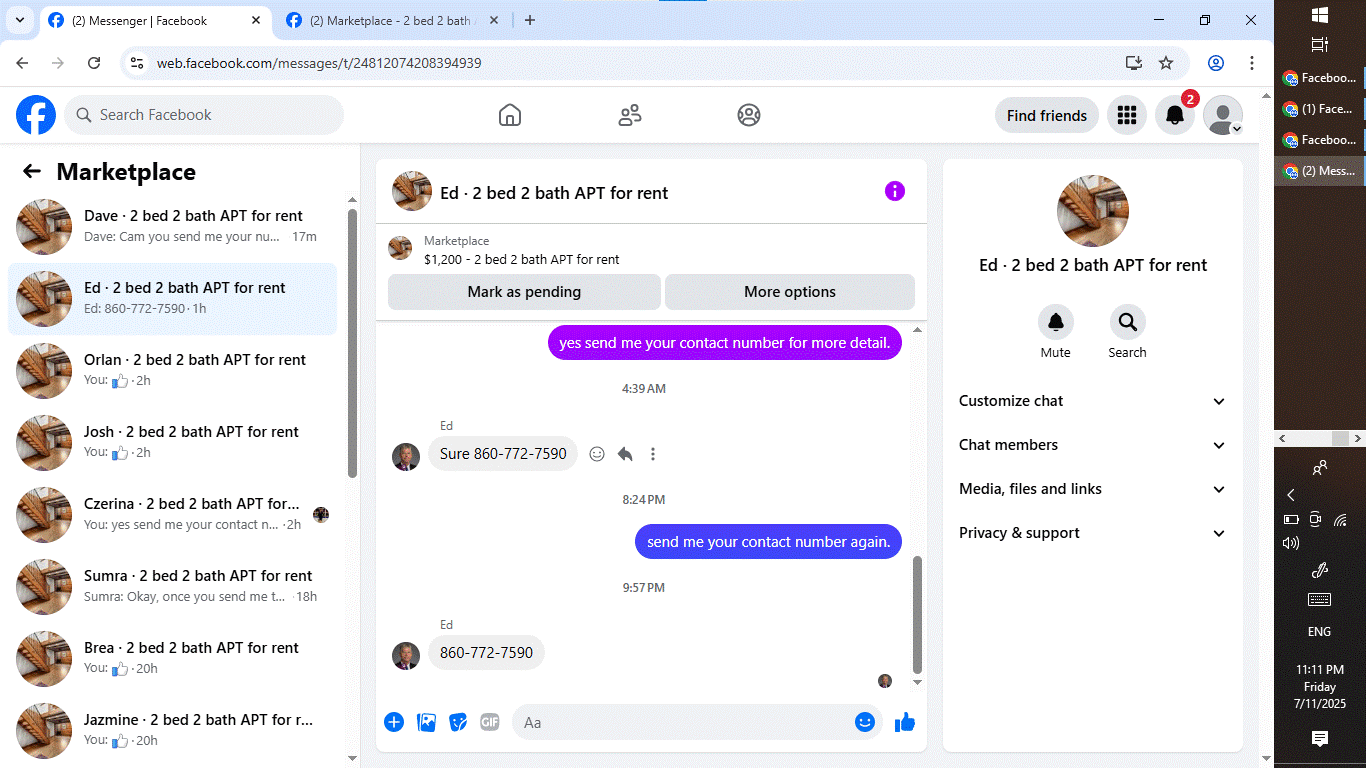The width and height of the screenshot is (1366, 768).
Task: Open the account profile avatar menu
Action: pos(1223,115)
